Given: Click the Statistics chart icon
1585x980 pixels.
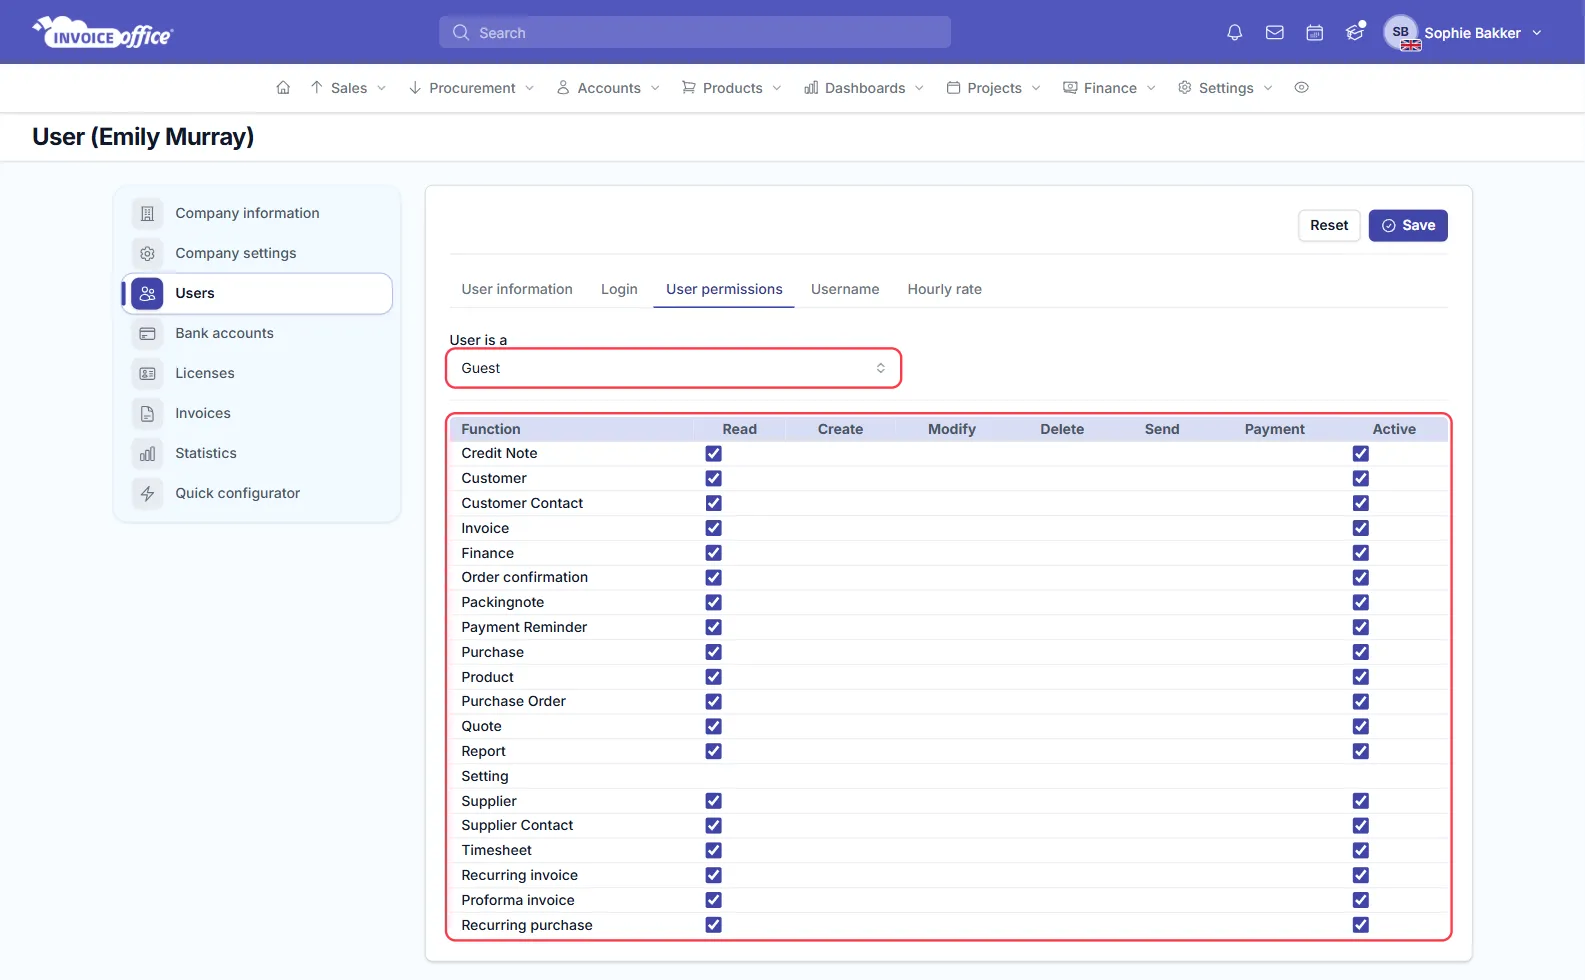Looking at the screenshot, I should coord(147,453).
